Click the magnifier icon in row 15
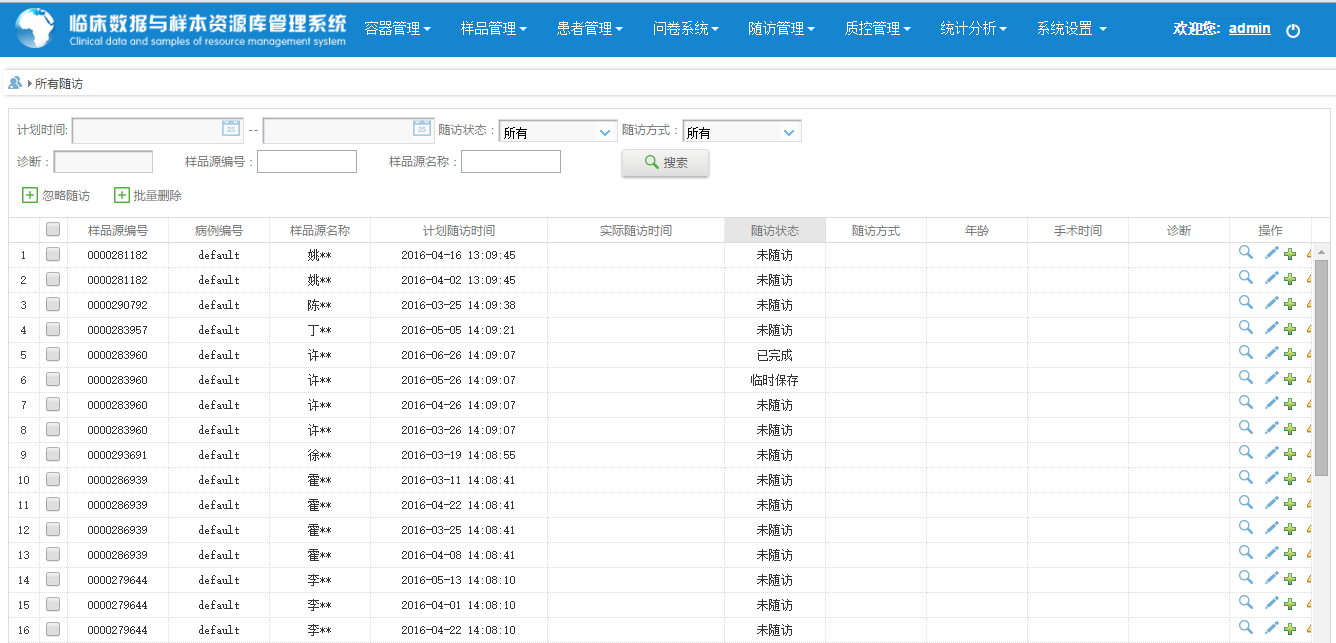The image size is (1336, 643). 1246,602
